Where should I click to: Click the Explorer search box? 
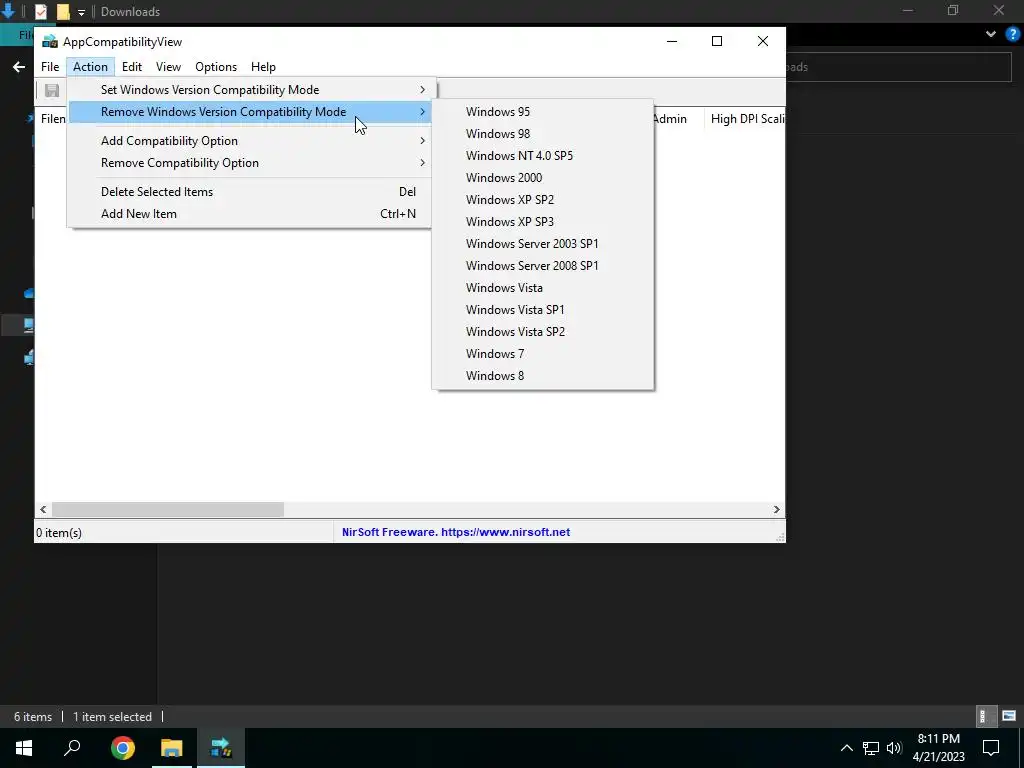pos(899,67)
